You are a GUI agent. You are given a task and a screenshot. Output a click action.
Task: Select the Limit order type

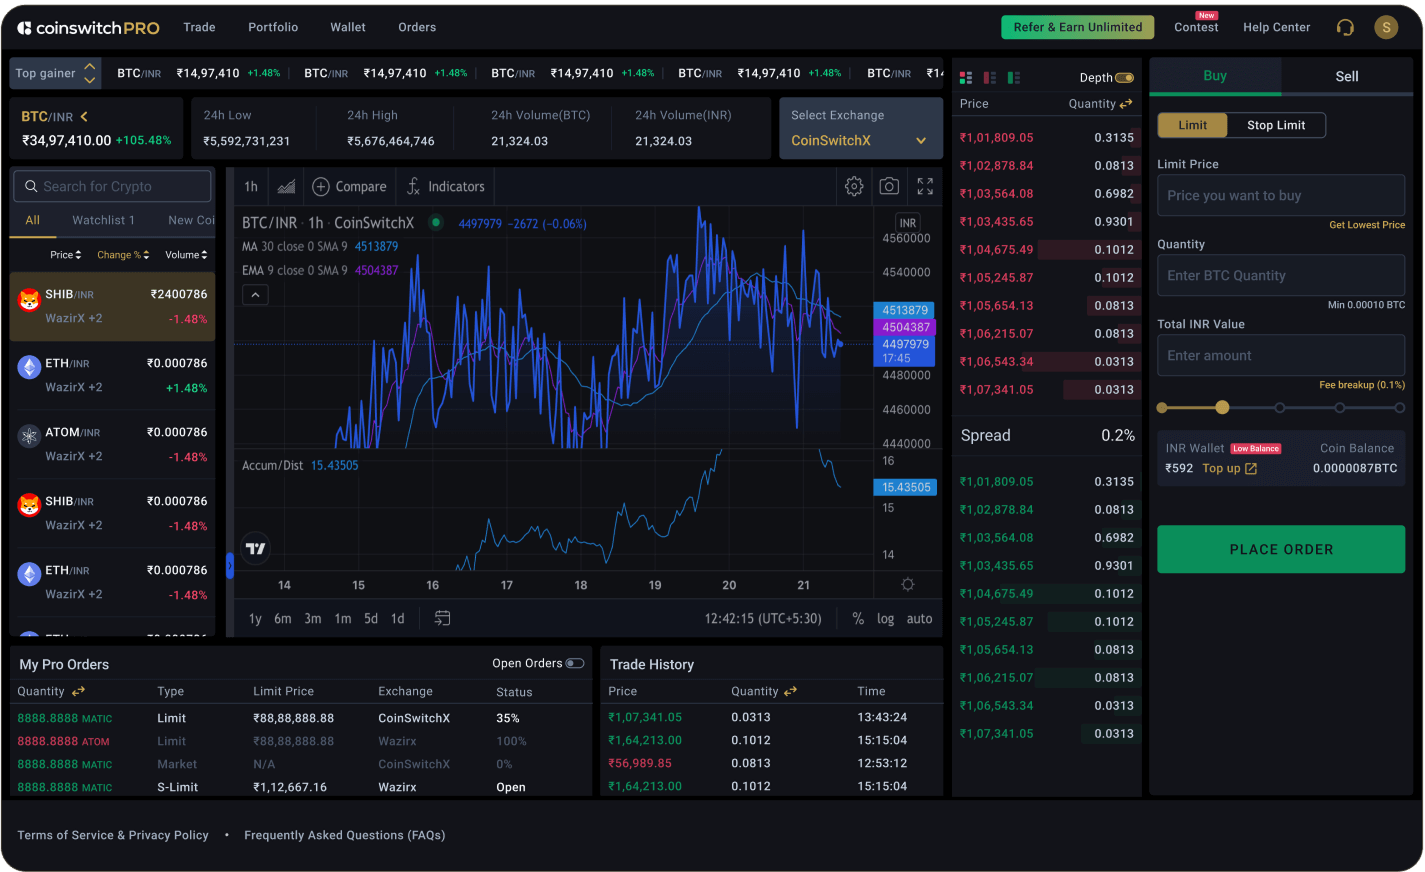click(1192, 125)
